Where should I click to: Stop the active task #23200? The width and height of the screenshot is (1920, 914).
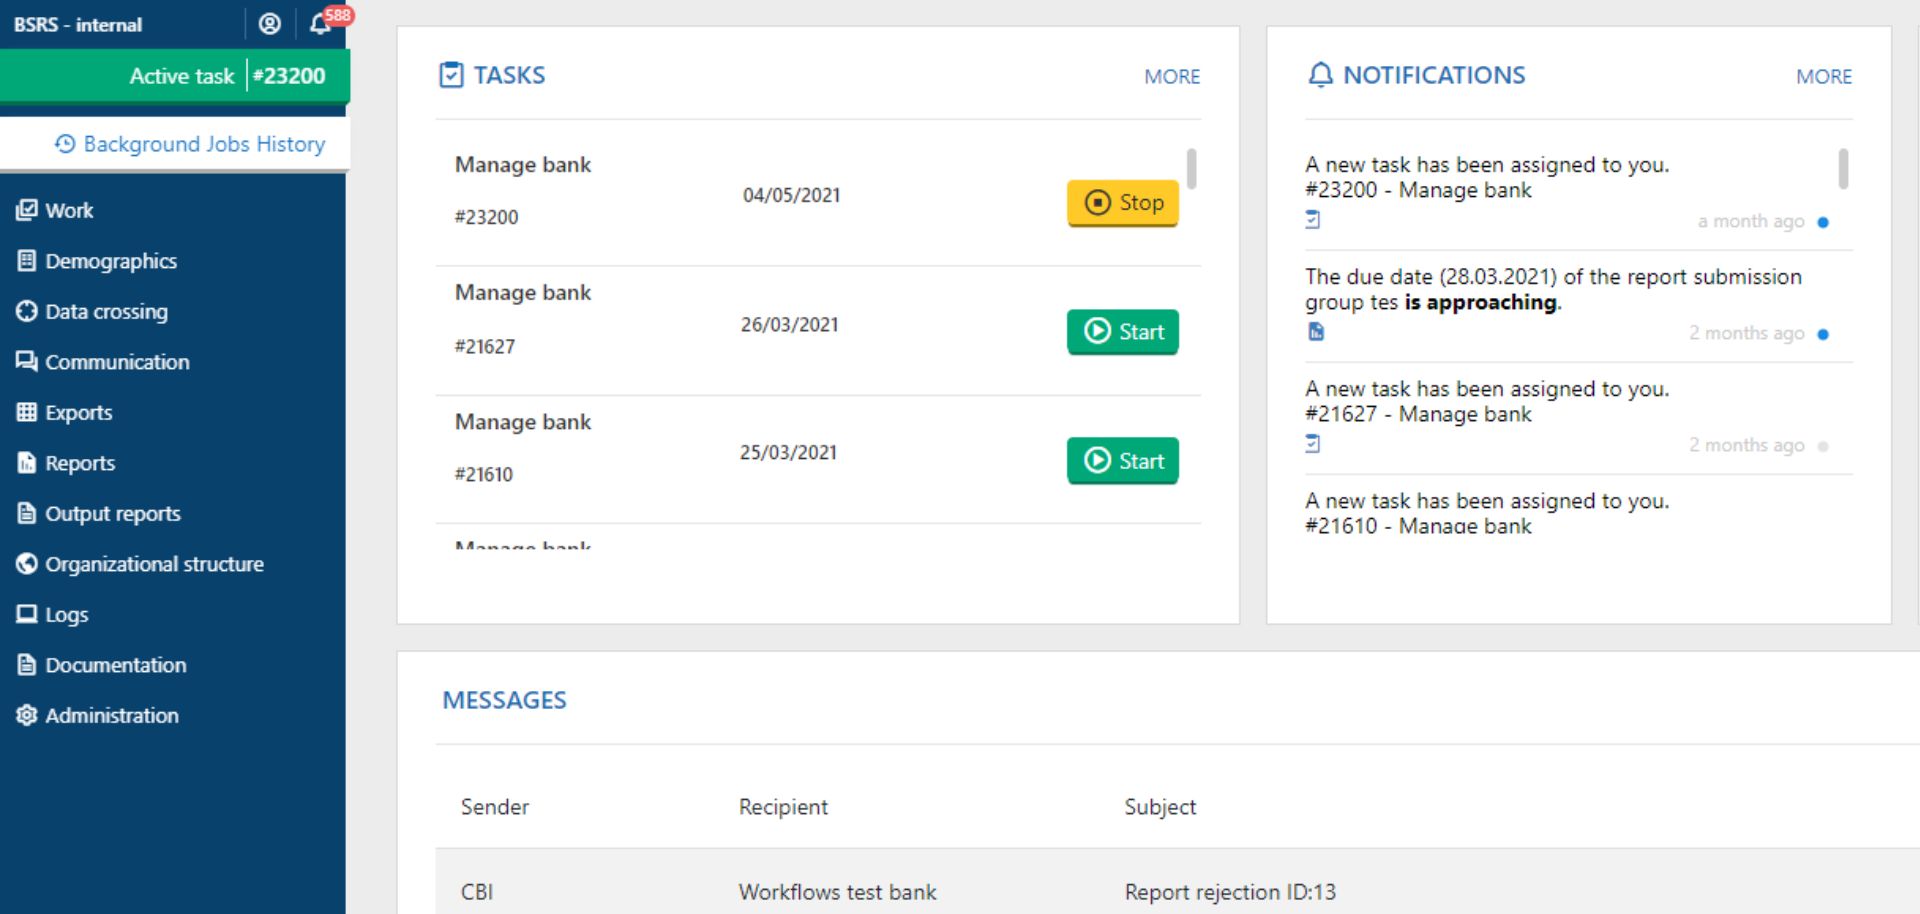tap(1122, 203)
